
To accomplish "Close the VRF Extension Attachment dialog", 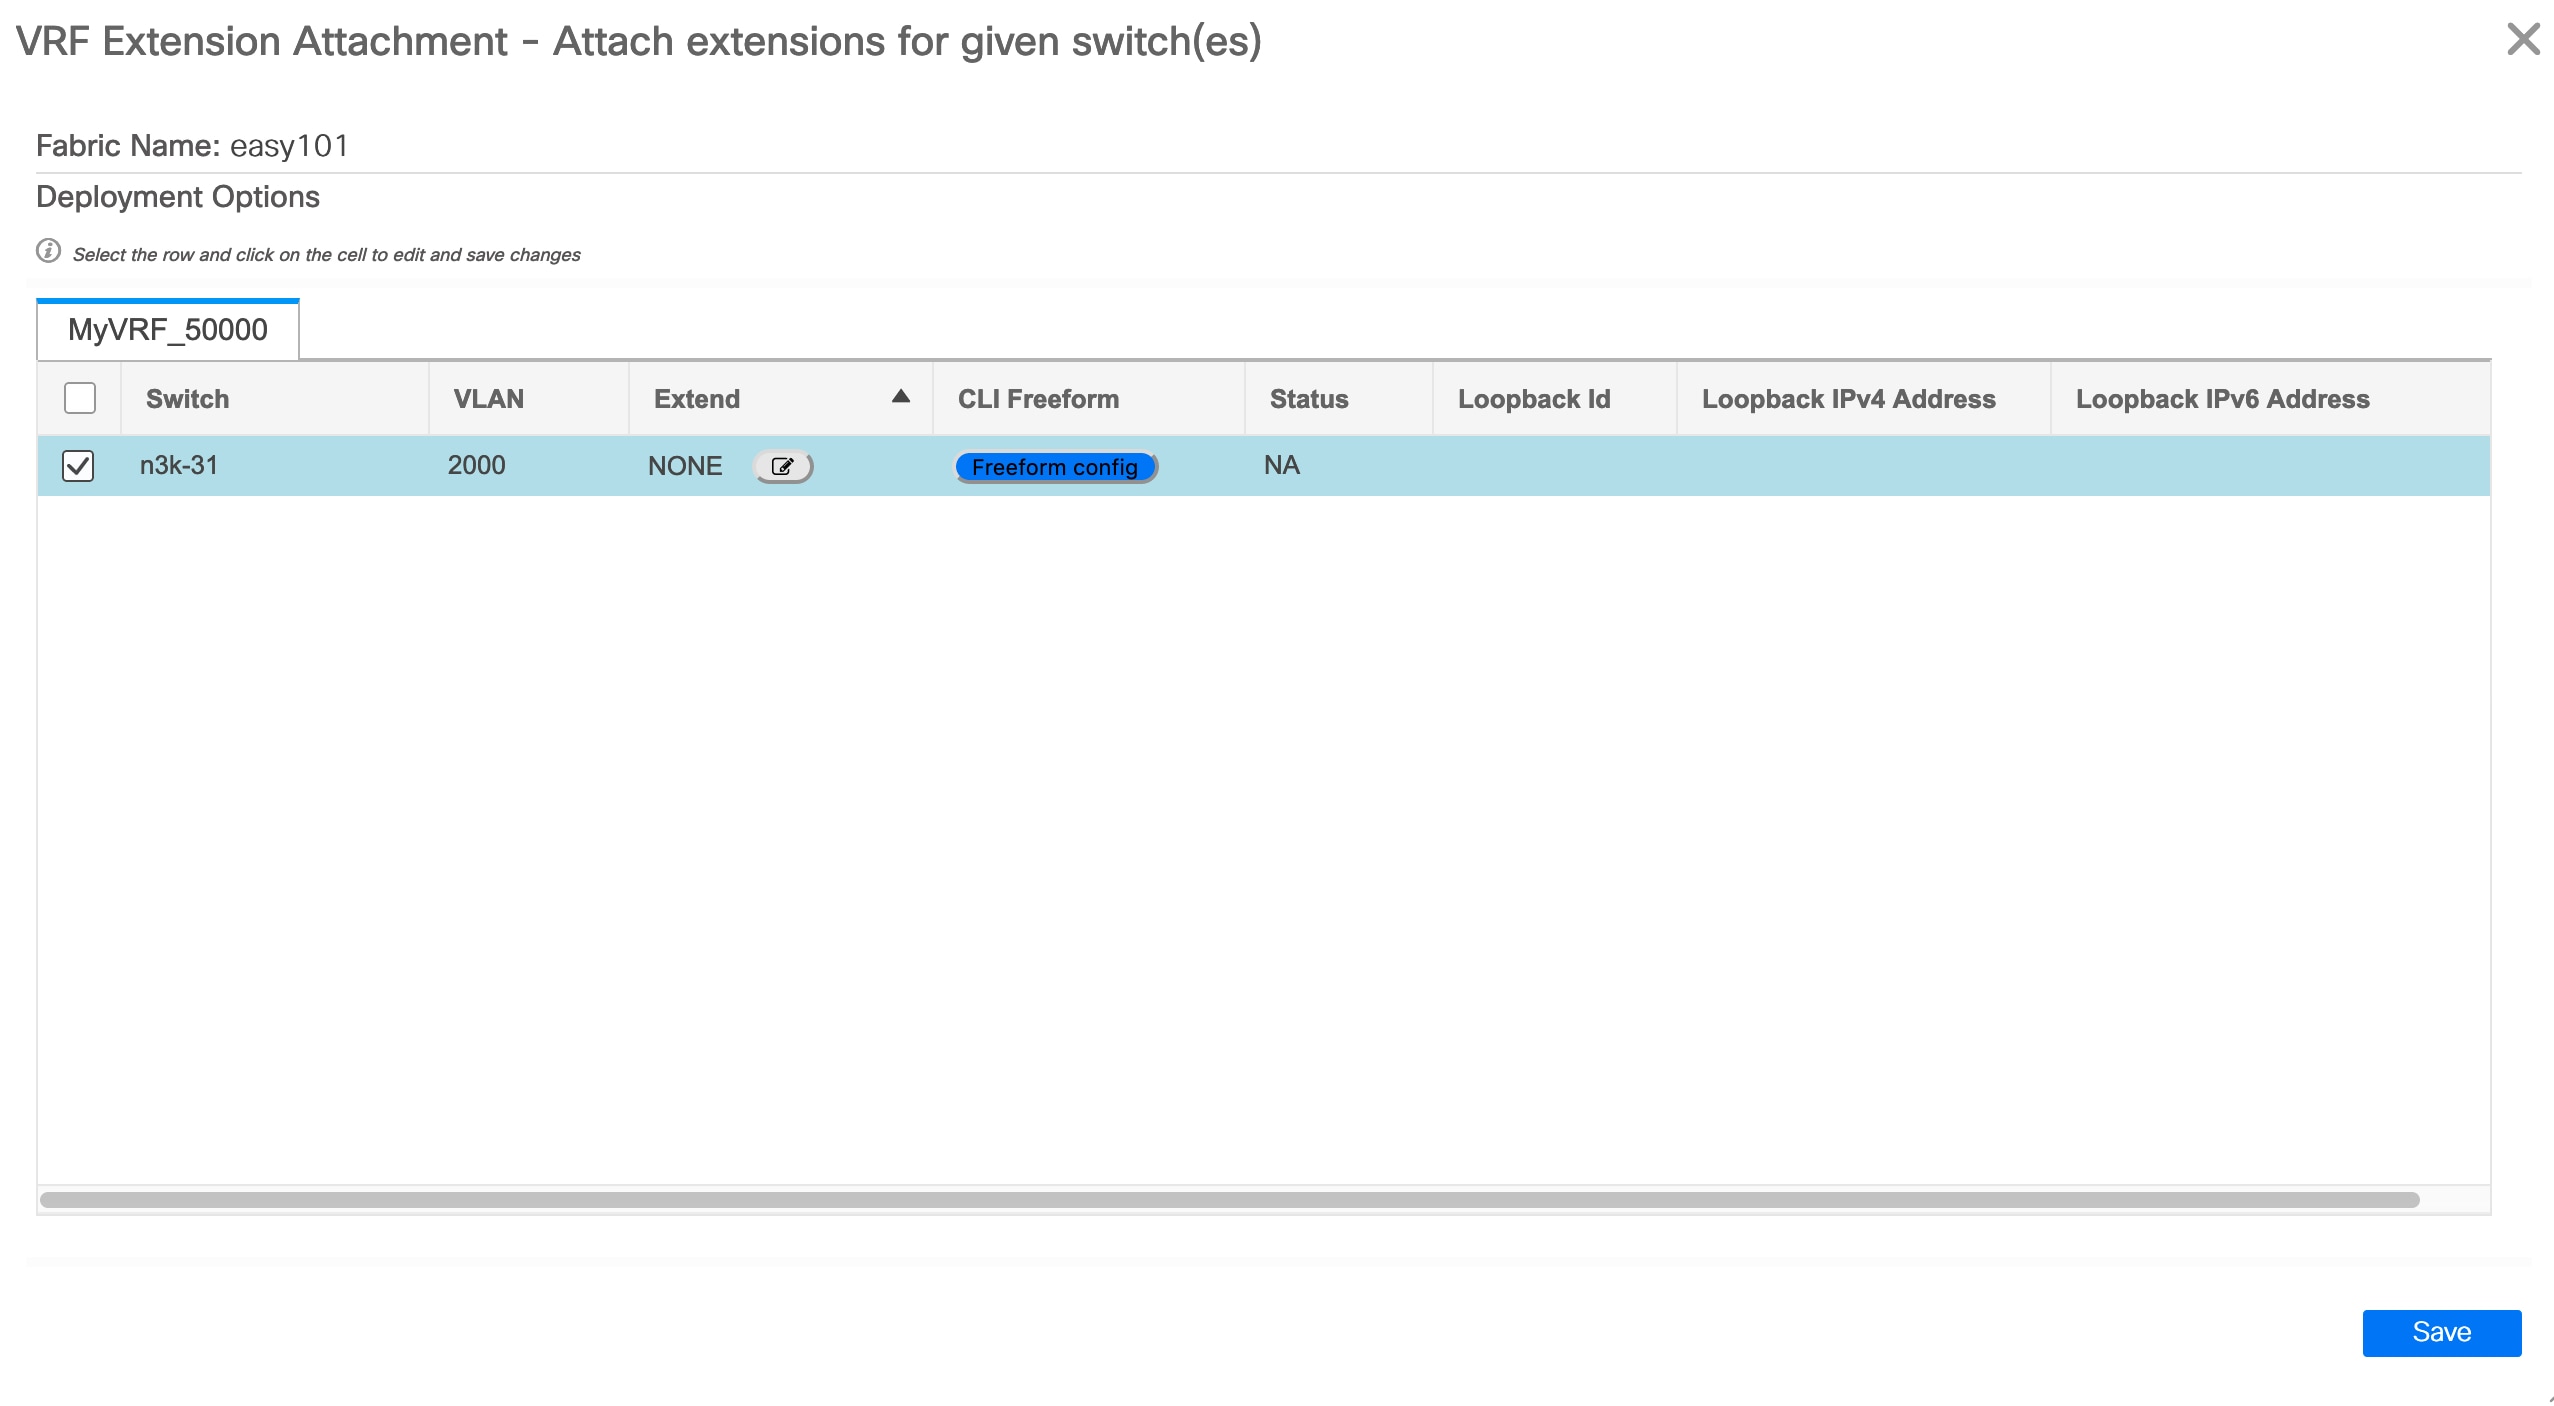I will point(2524,40).
